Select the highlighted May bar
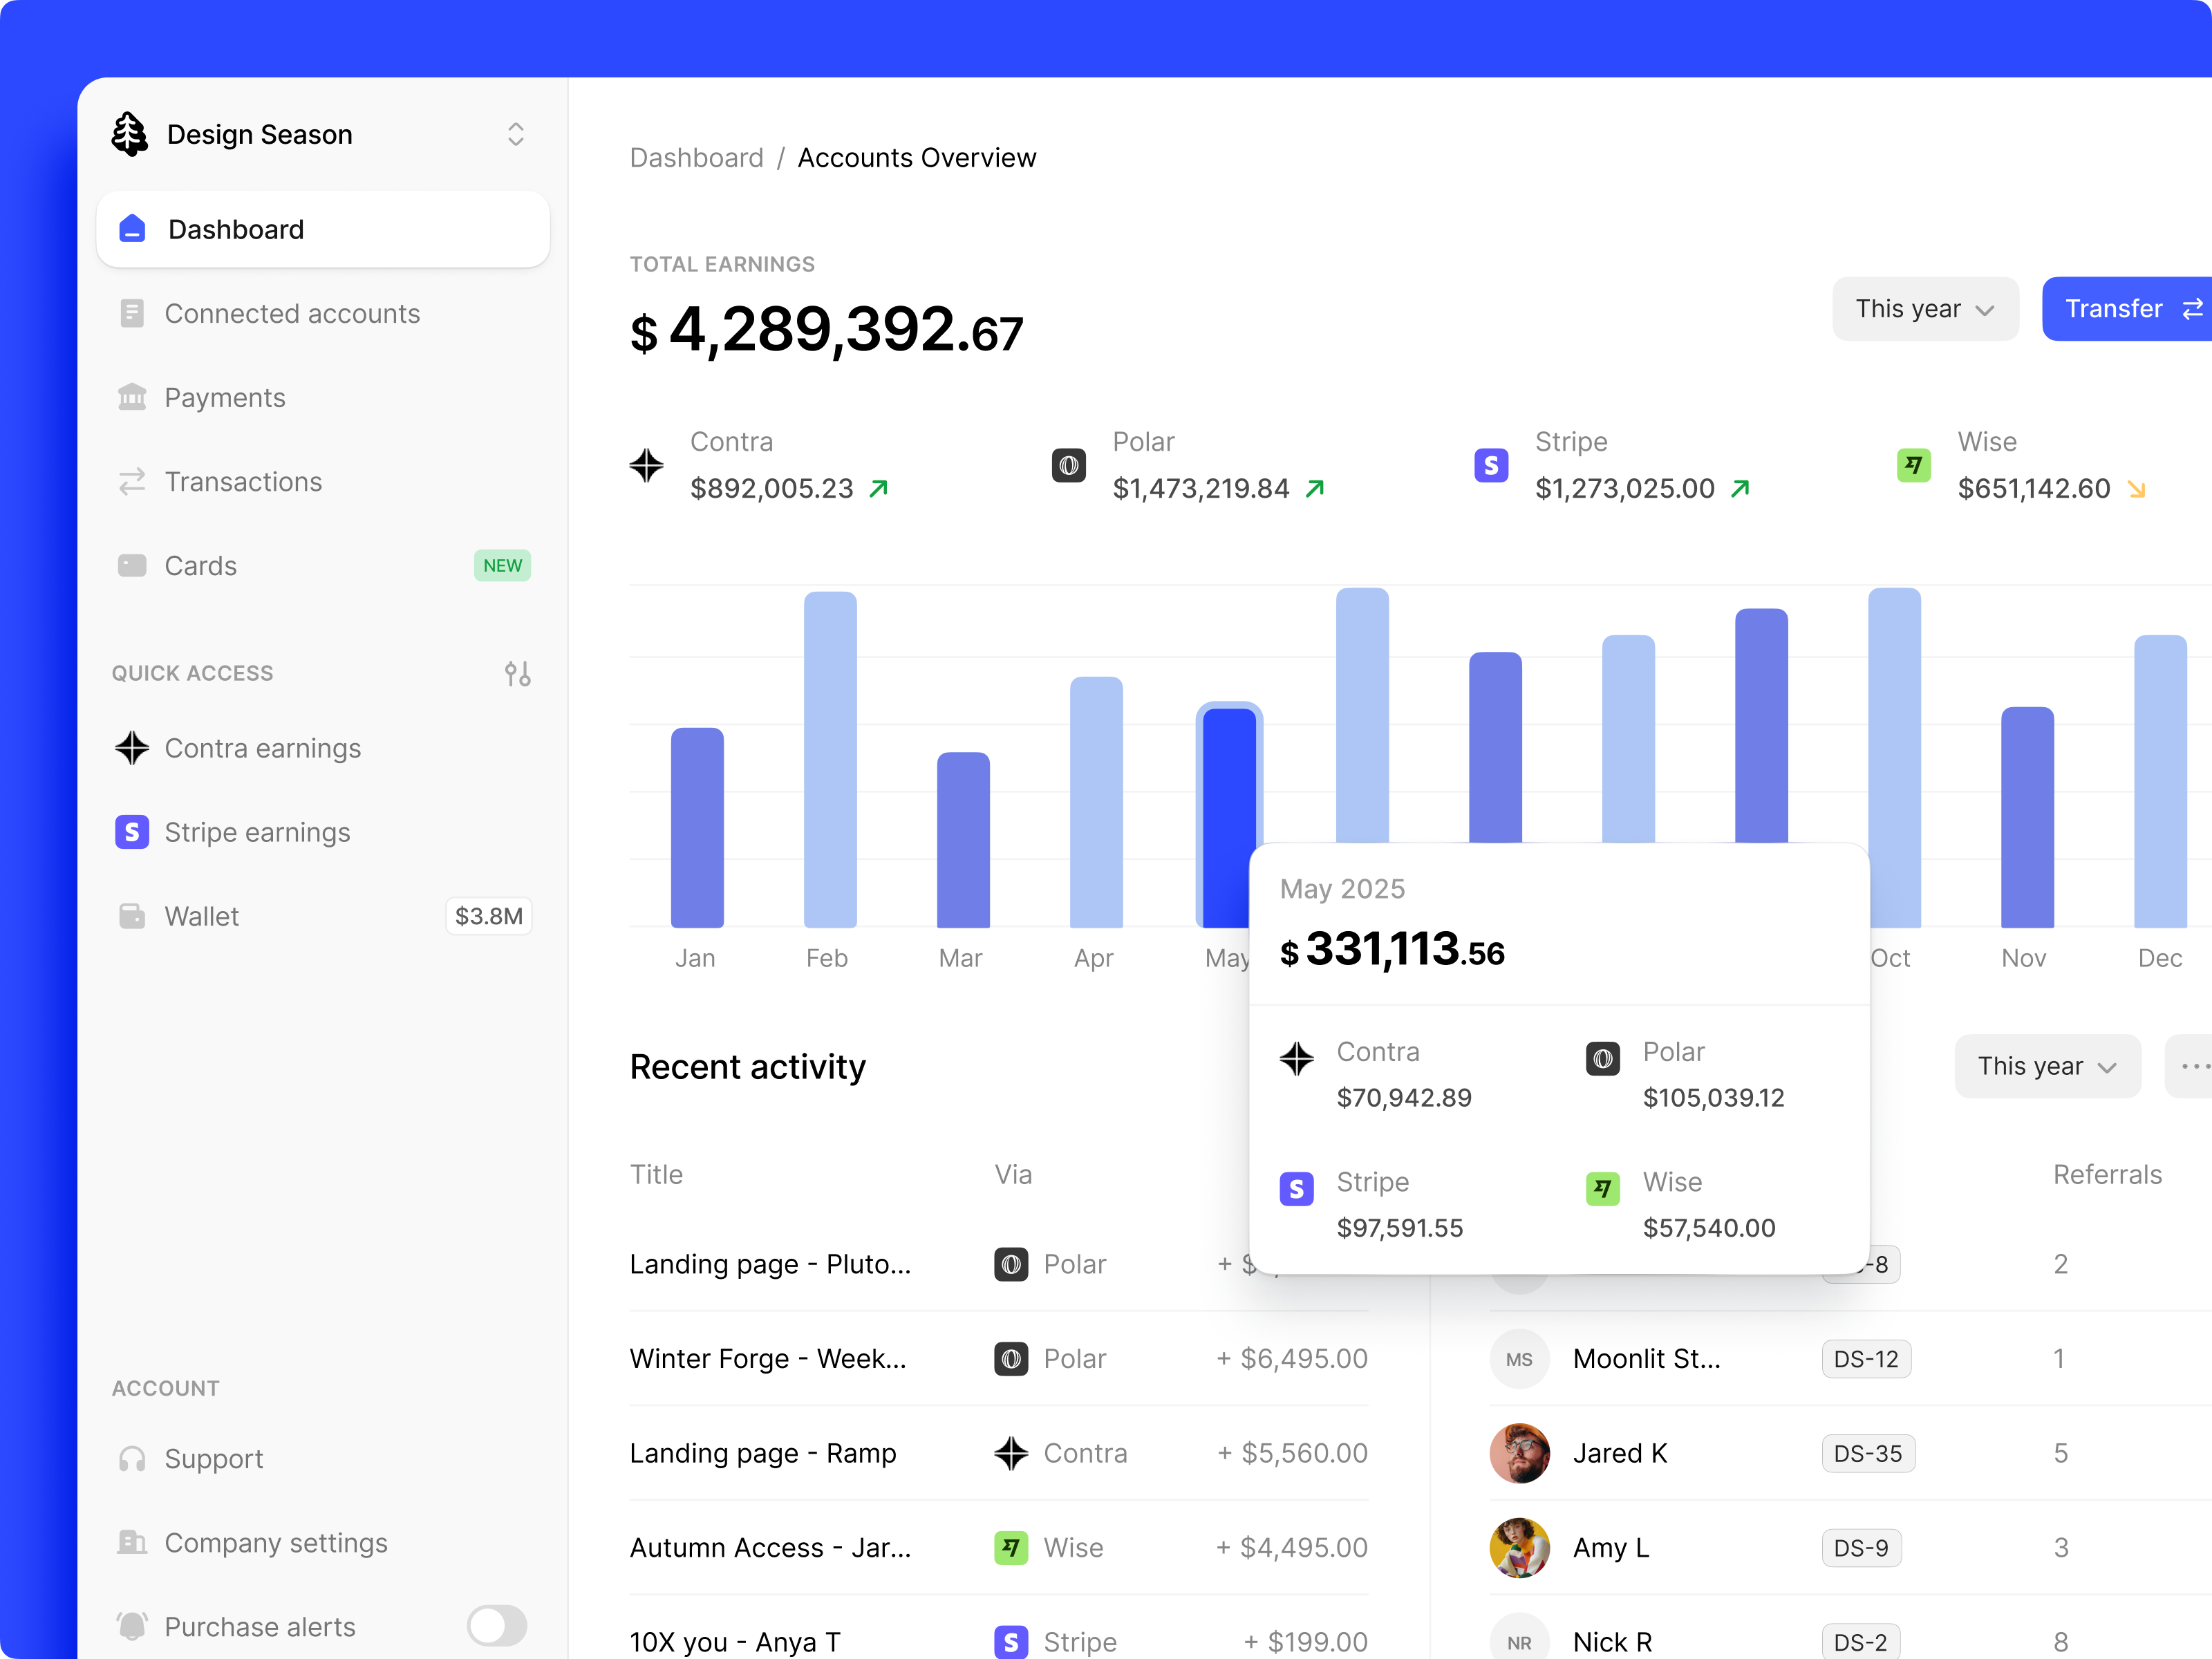This screenshot has width=2212, height=1659. [x=1228, y=815]
